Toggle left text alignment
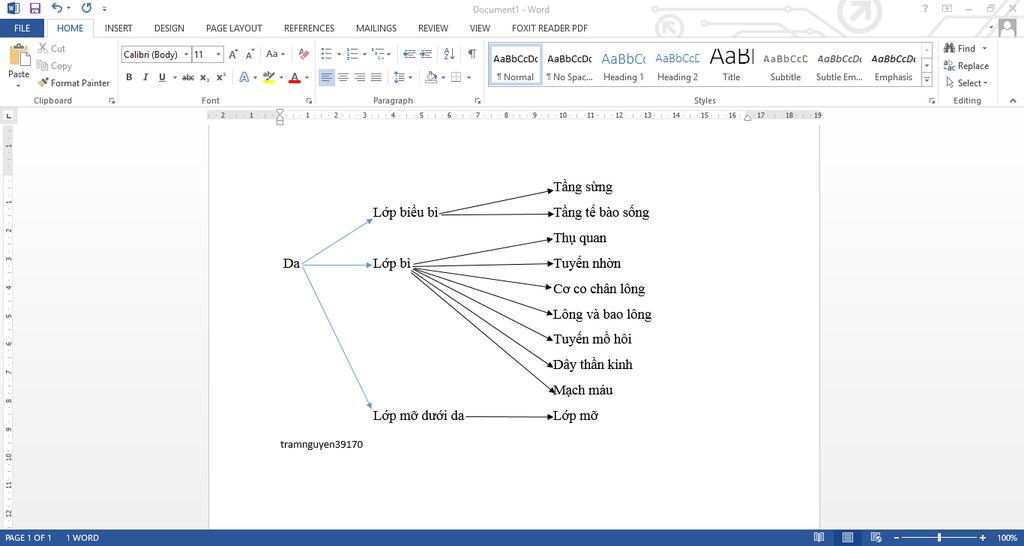The width and height of the screenshot is (1024, 546). pos(327,77)
